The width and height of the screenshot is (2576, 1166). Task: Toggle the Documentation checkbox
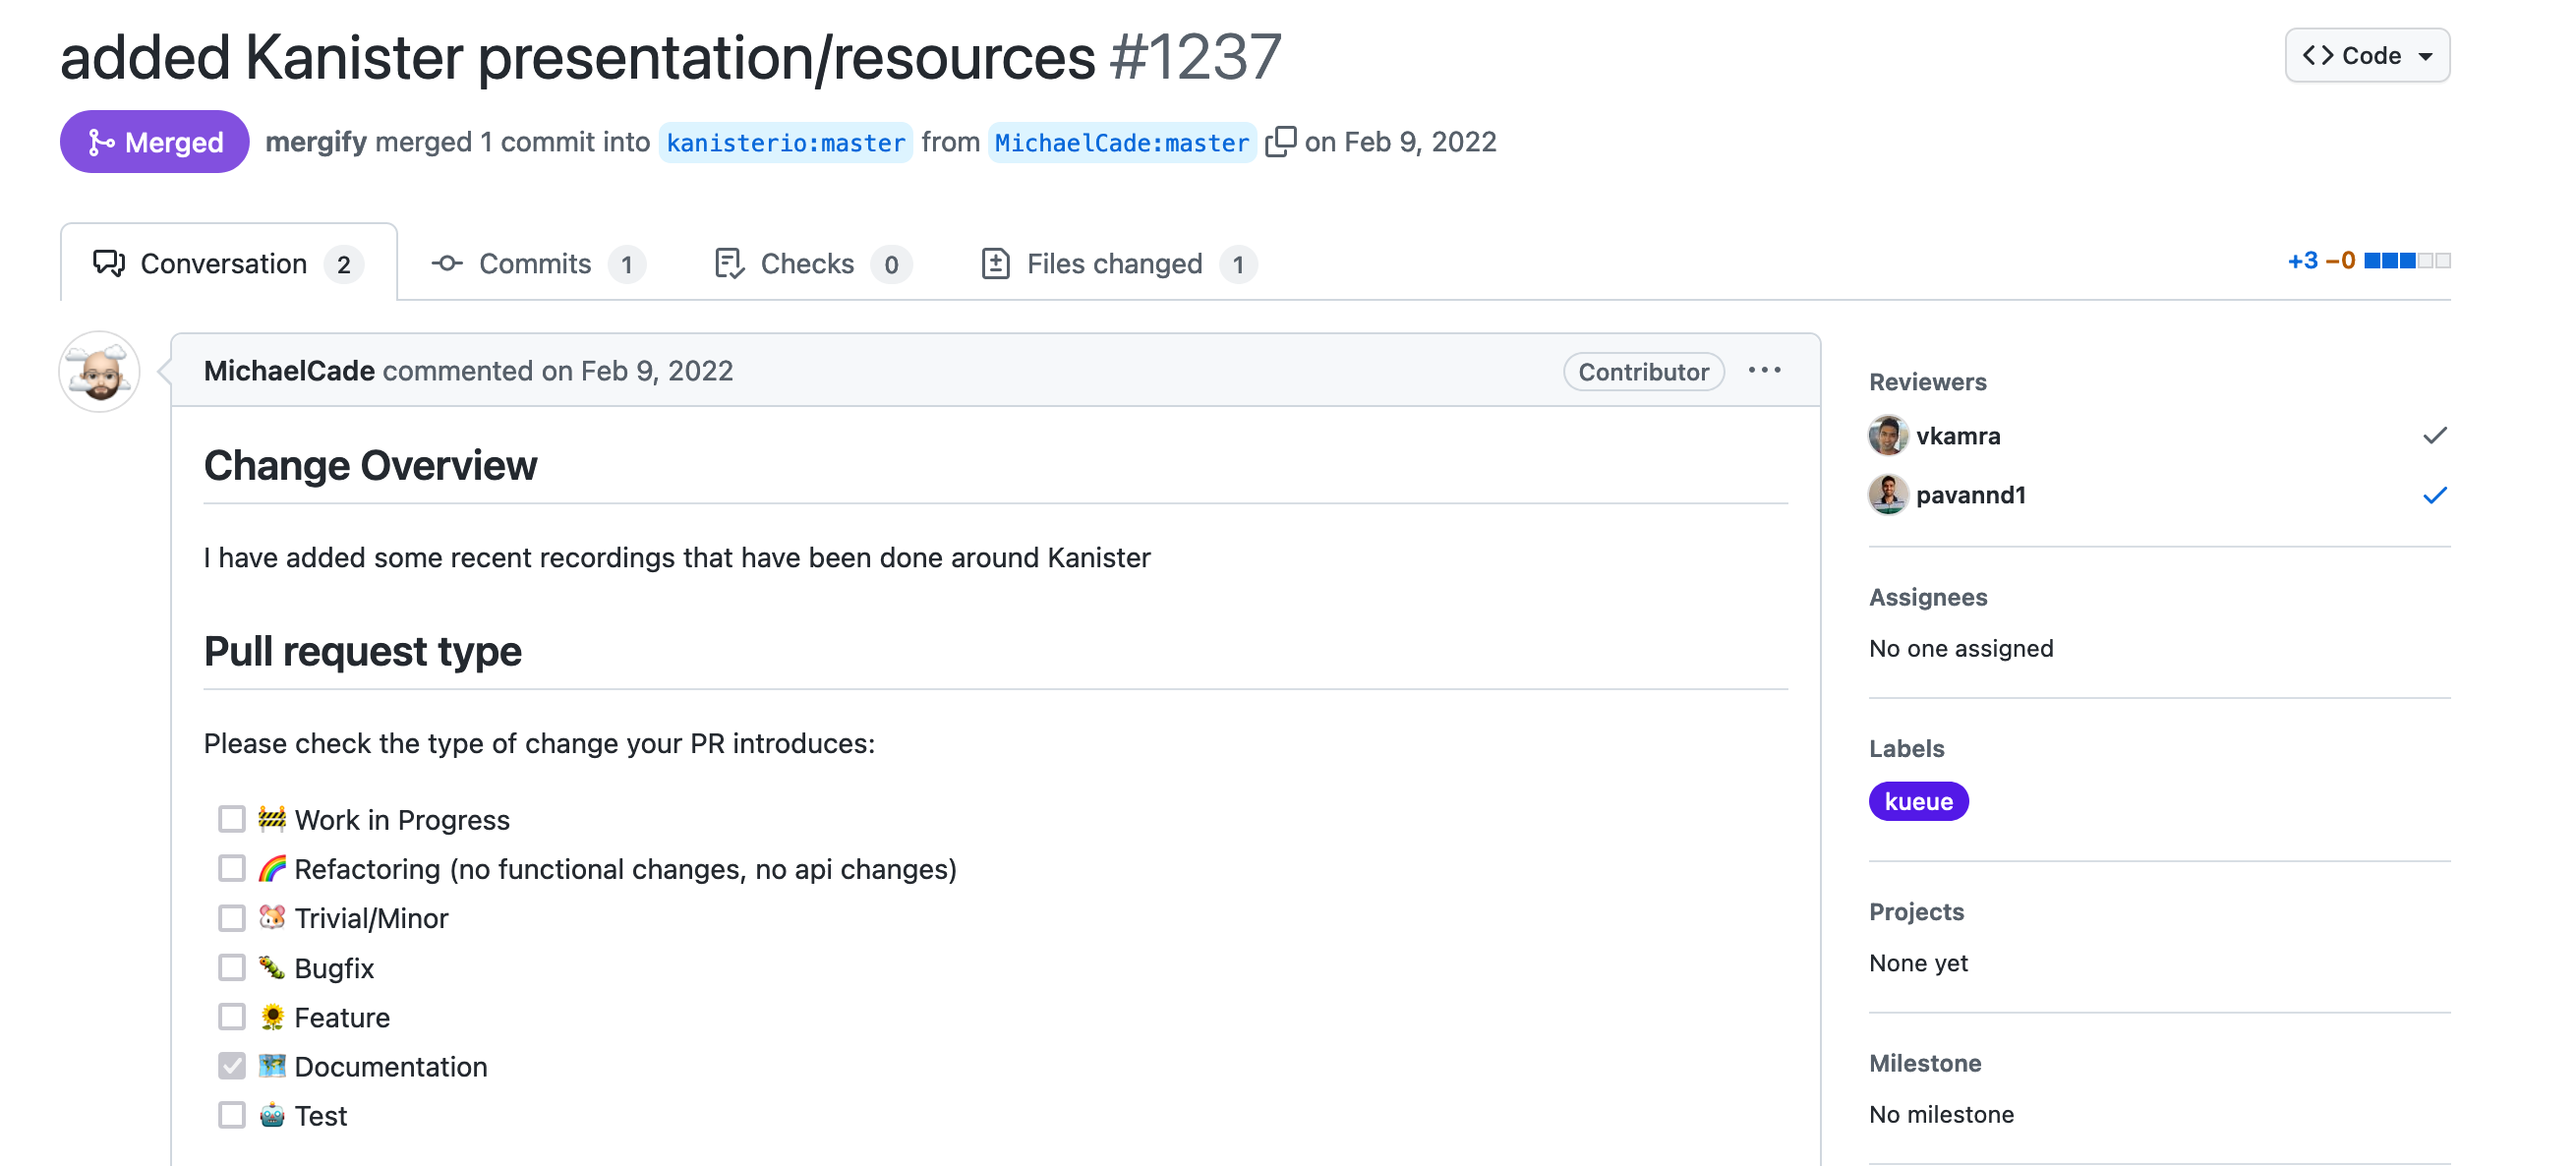tap(231, 1067)
